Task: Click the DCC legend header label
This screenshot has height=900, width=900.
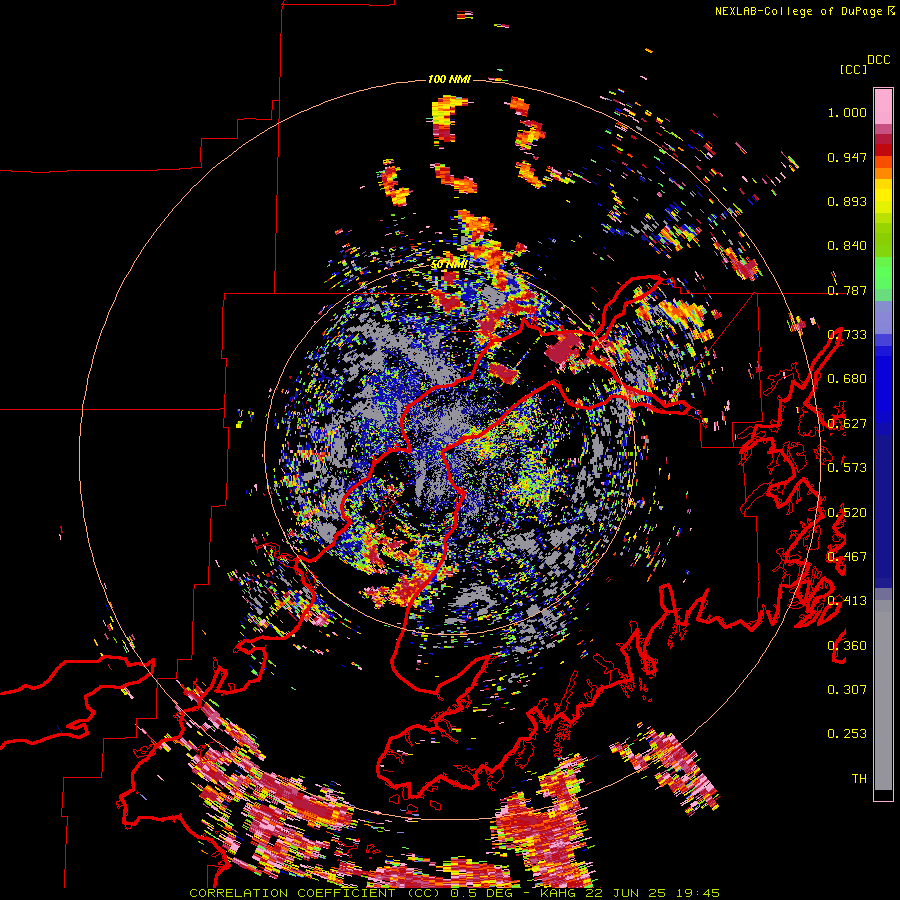Action: click(x=878, y=60)
